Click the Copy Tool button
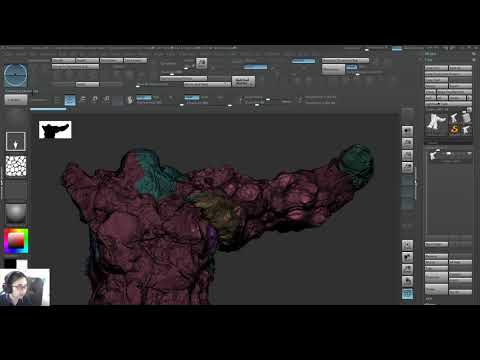Screen dimensions: 480x360 [436, 80]
